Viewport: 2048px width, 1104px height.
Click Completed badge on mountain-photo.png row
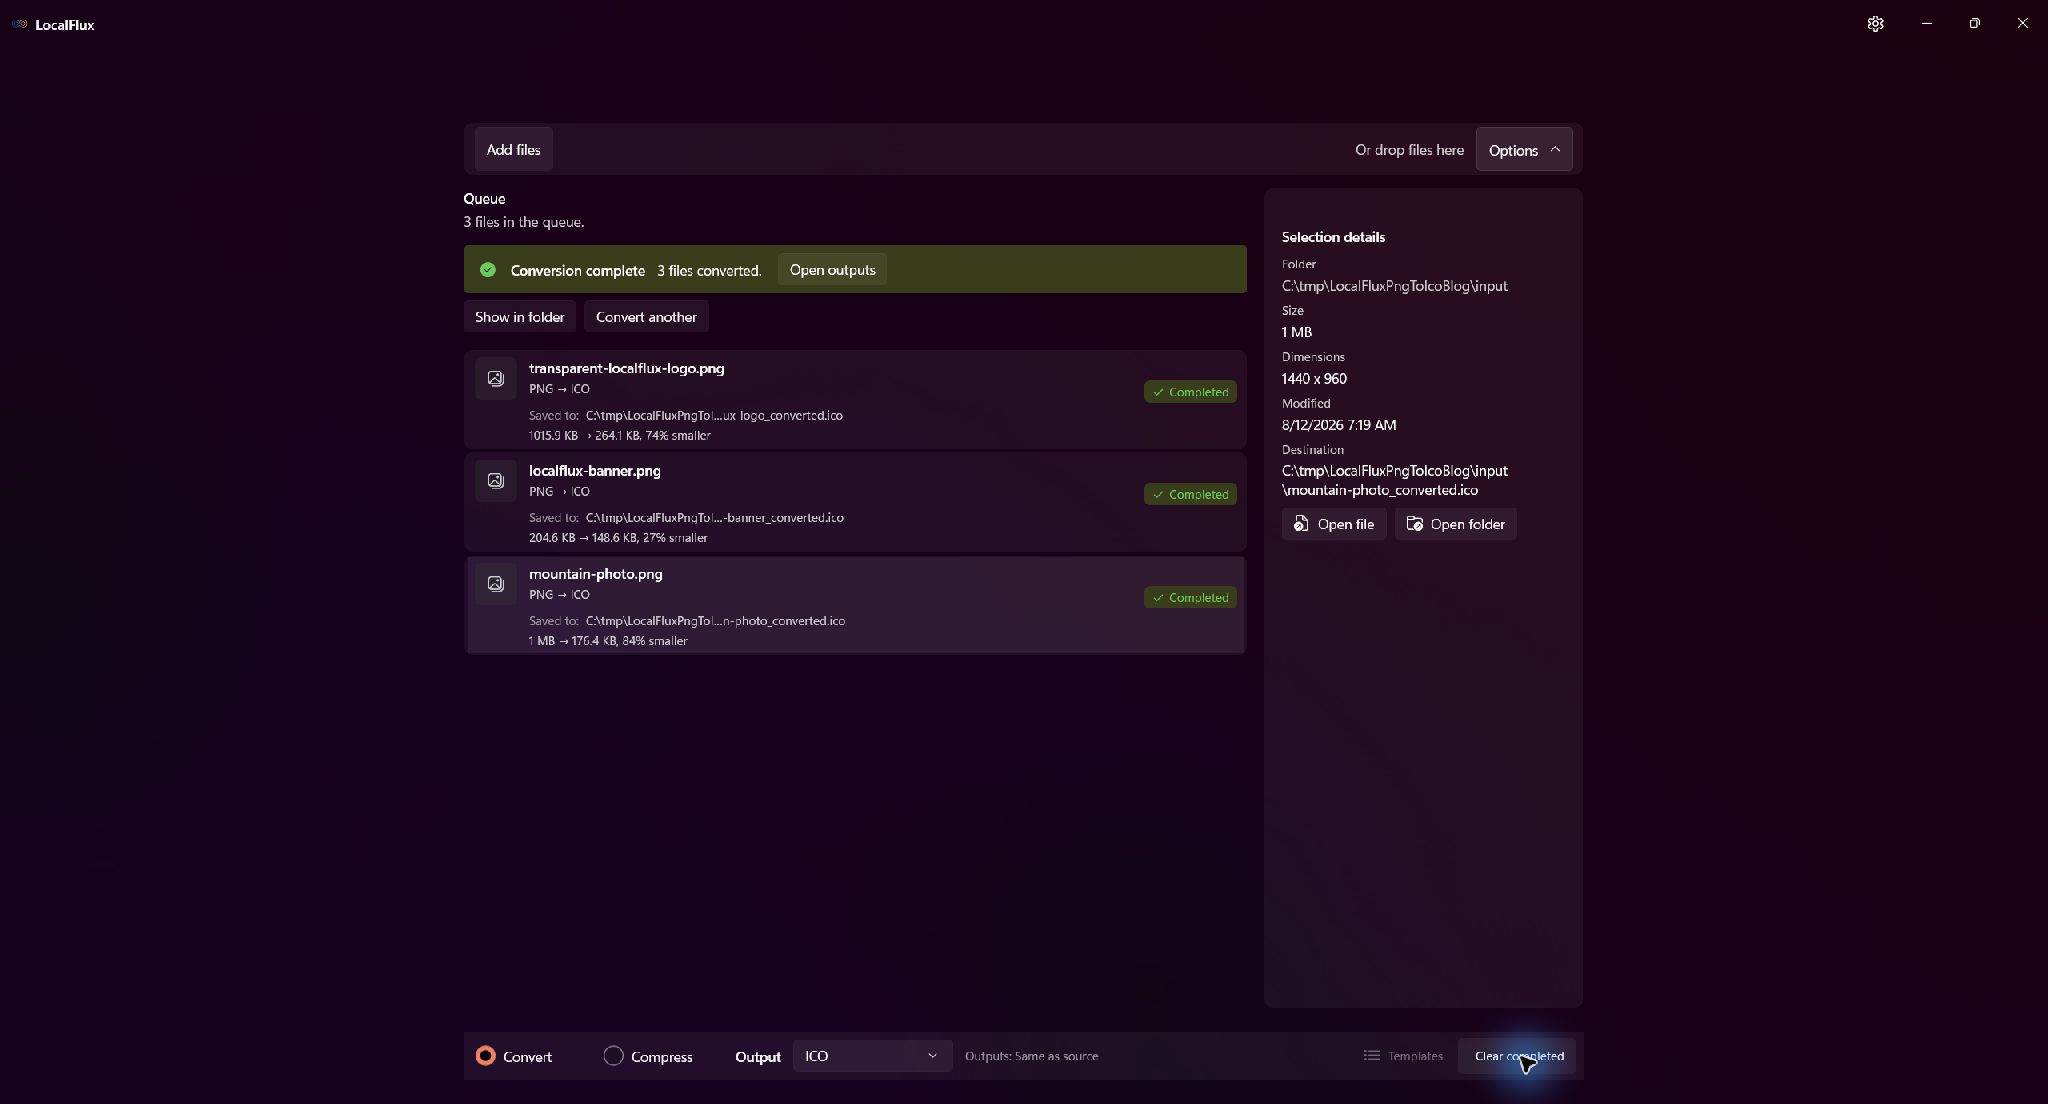[x=1190, y=597]
